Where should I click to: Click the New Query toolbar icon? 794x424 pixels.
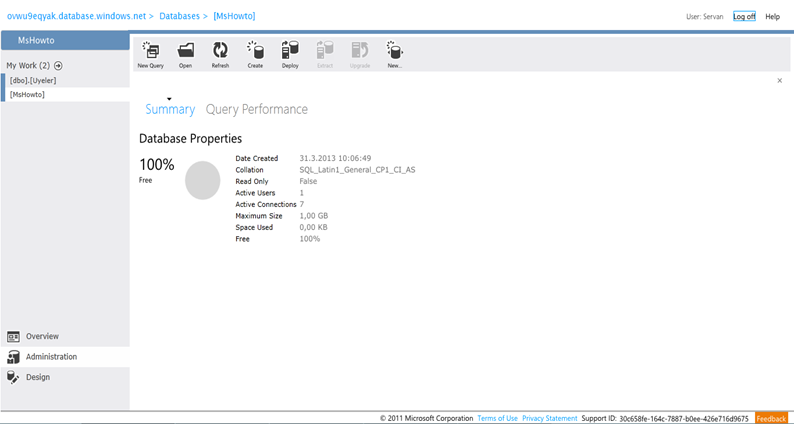click(150, 51)
